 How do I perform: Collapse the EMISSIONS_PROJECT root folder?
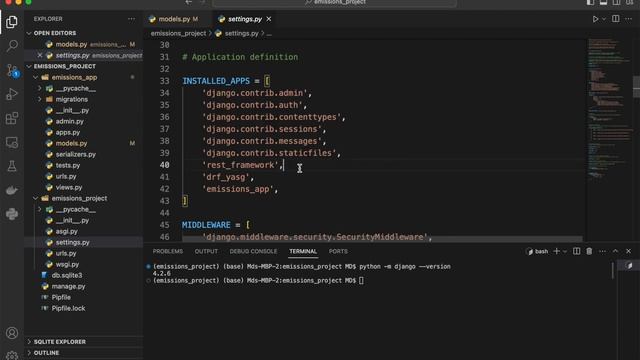(x=29, y=66)
